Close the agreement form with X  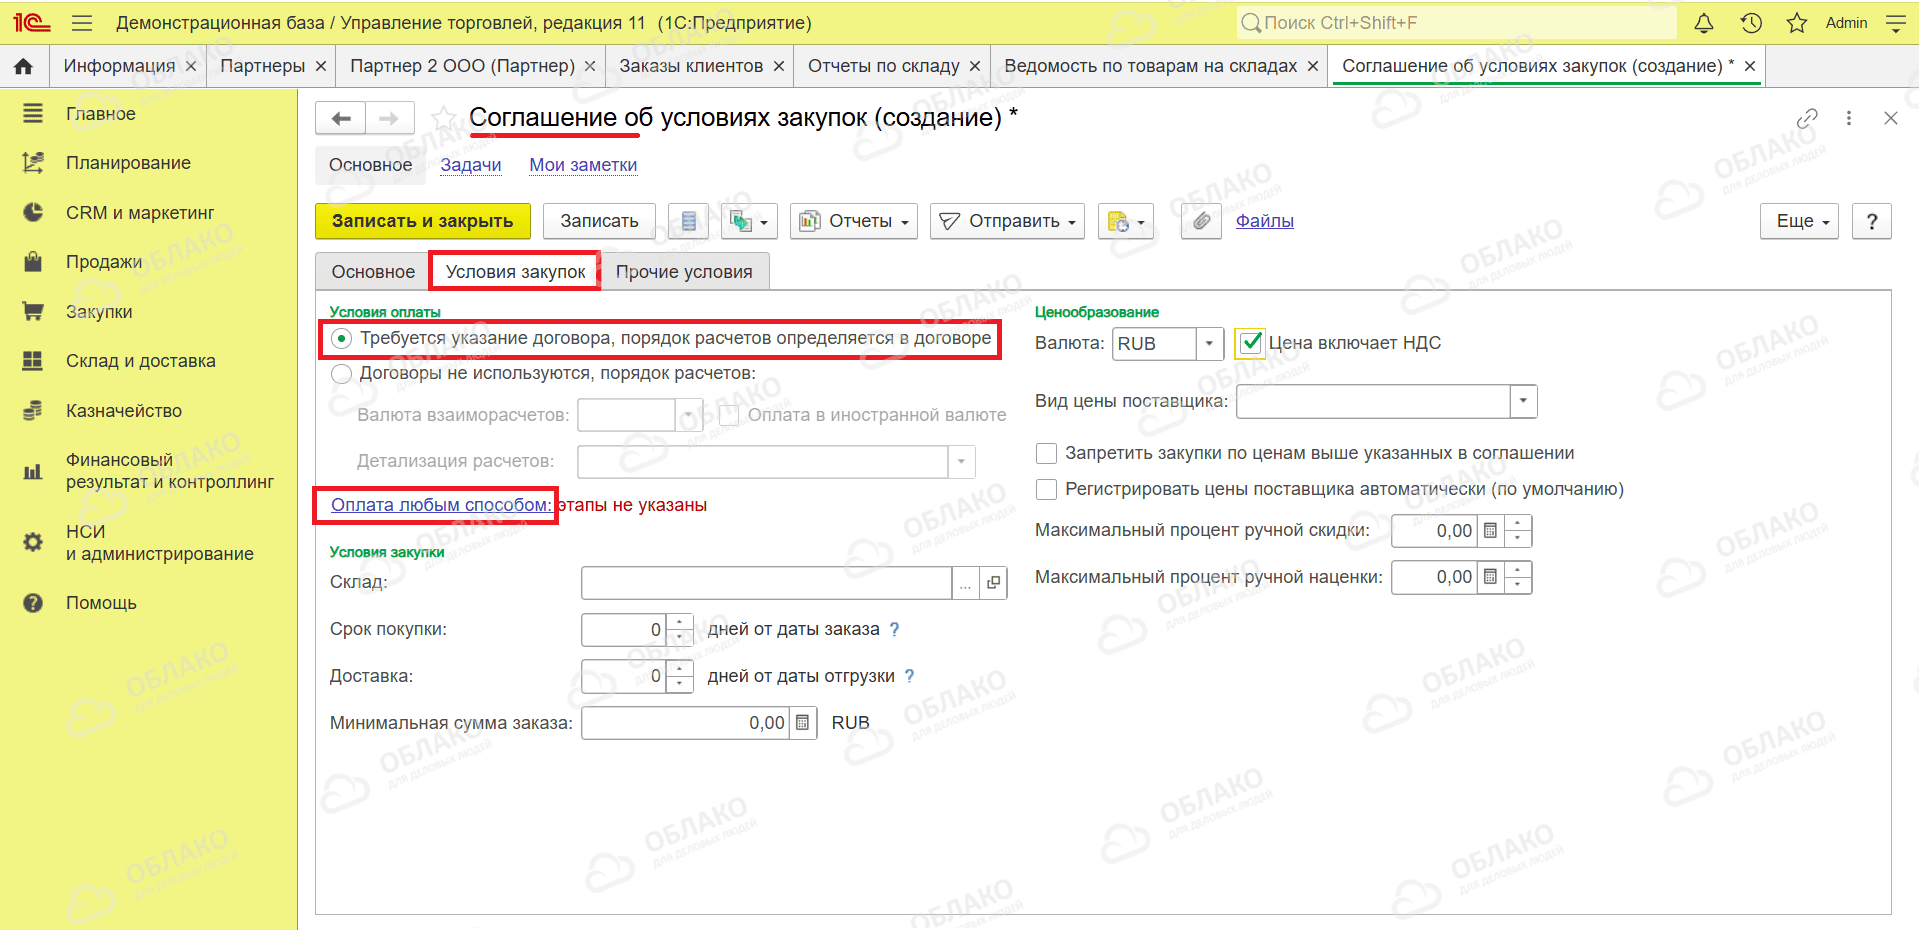point(1890,118)
